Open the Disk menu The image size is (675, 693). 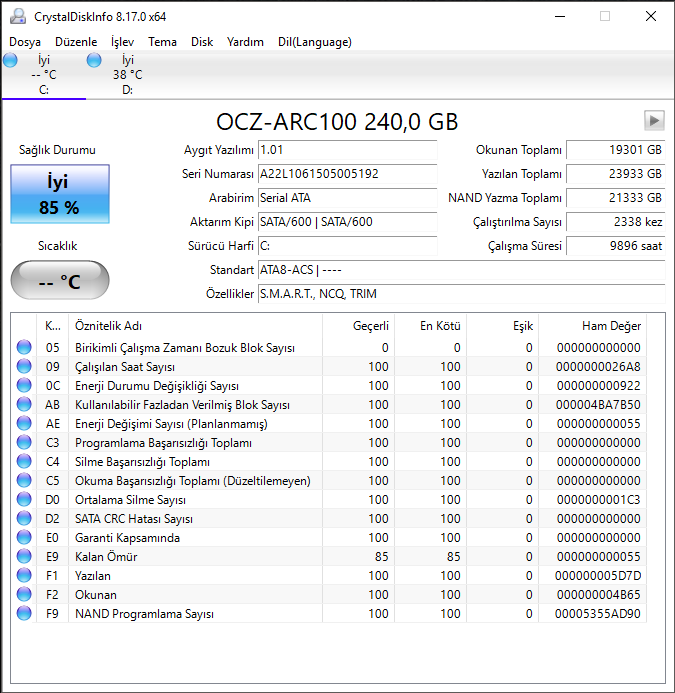pyautogui.click(x=202, y=42)
